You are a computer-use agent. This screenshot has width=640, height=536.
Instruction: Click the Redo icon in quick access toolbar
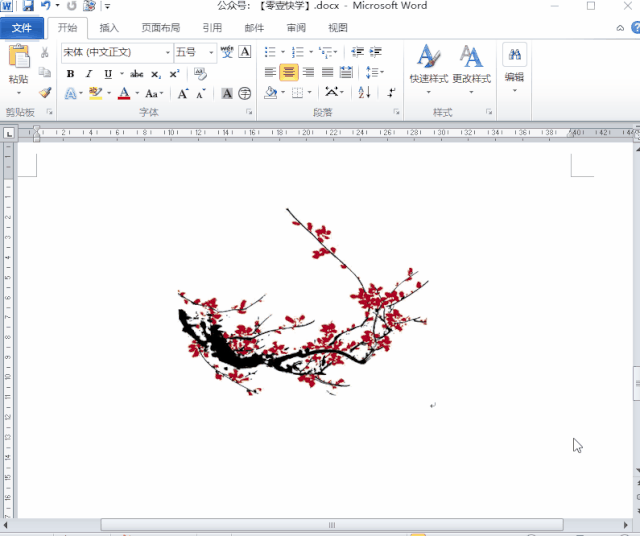pyautogui.click(x=71, y=6)
